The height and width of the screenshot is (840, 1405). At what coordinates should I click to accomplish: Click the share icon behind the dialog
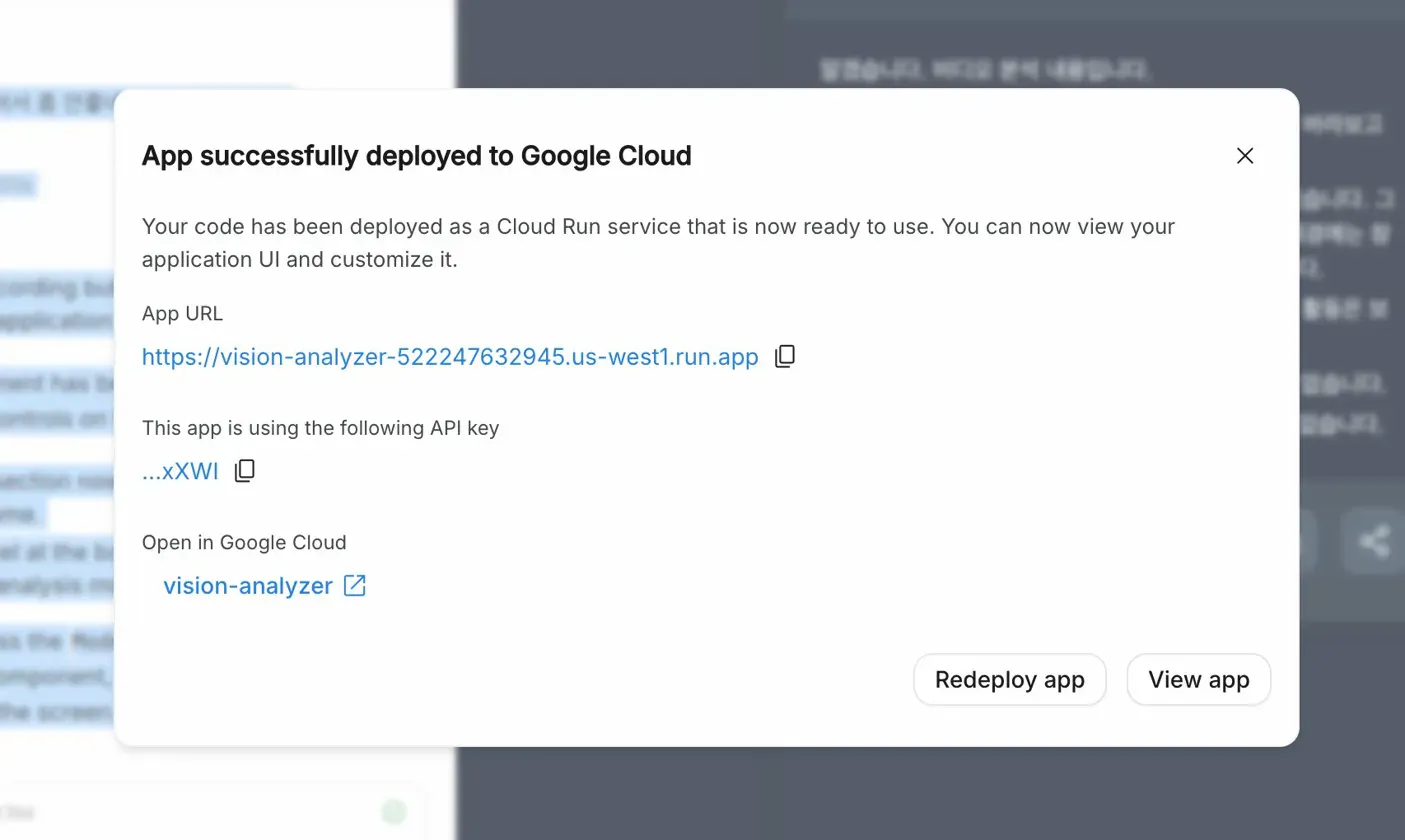[1375, 541]
